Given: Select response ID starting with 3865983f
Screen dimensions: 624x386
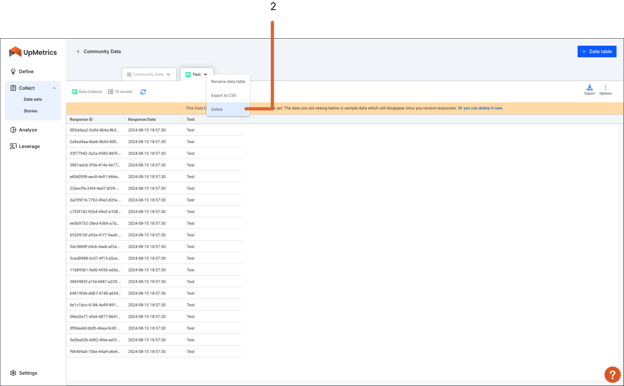Looking at the screenshot, I should (94, 281).
